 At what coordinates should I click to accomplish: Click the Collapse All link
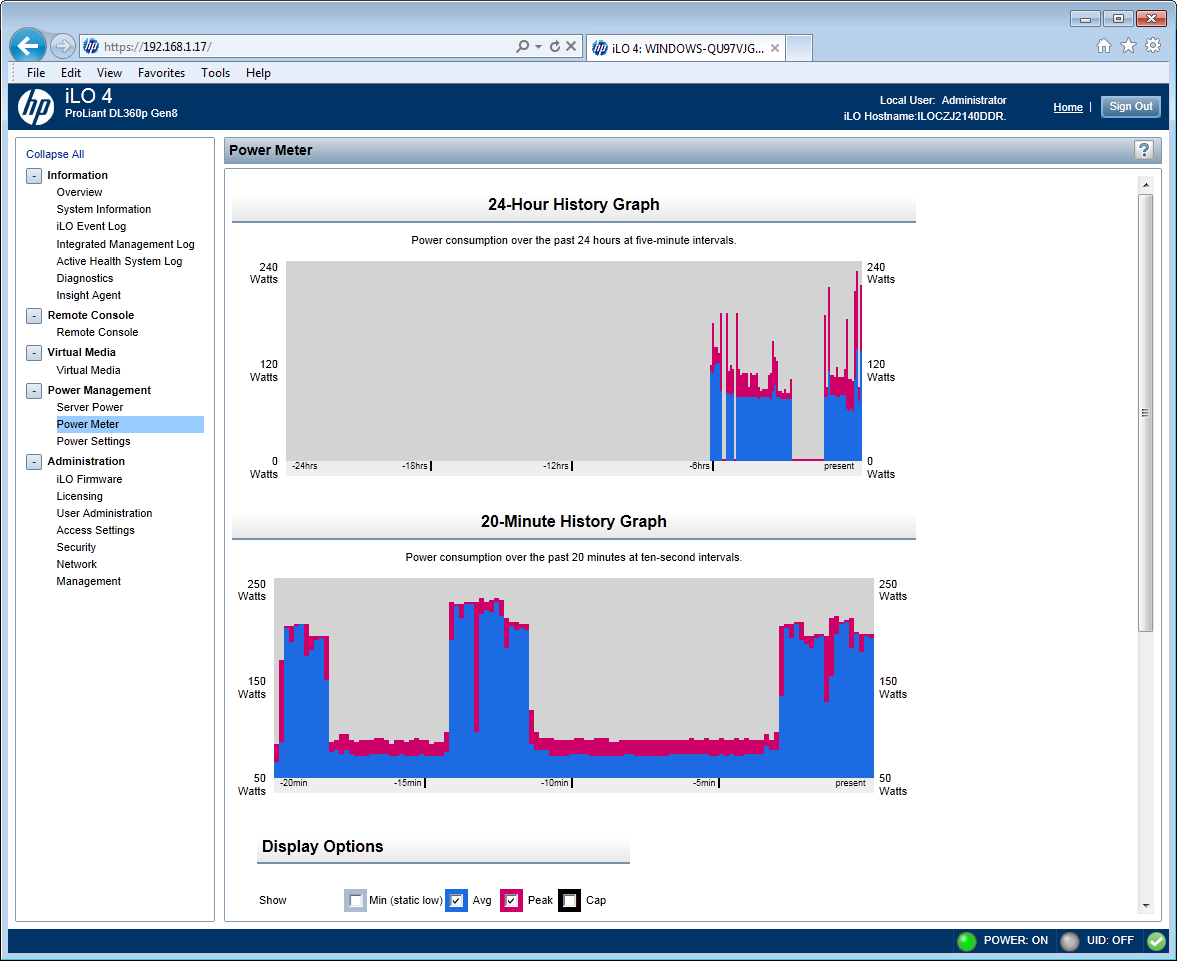coord(55,154)
